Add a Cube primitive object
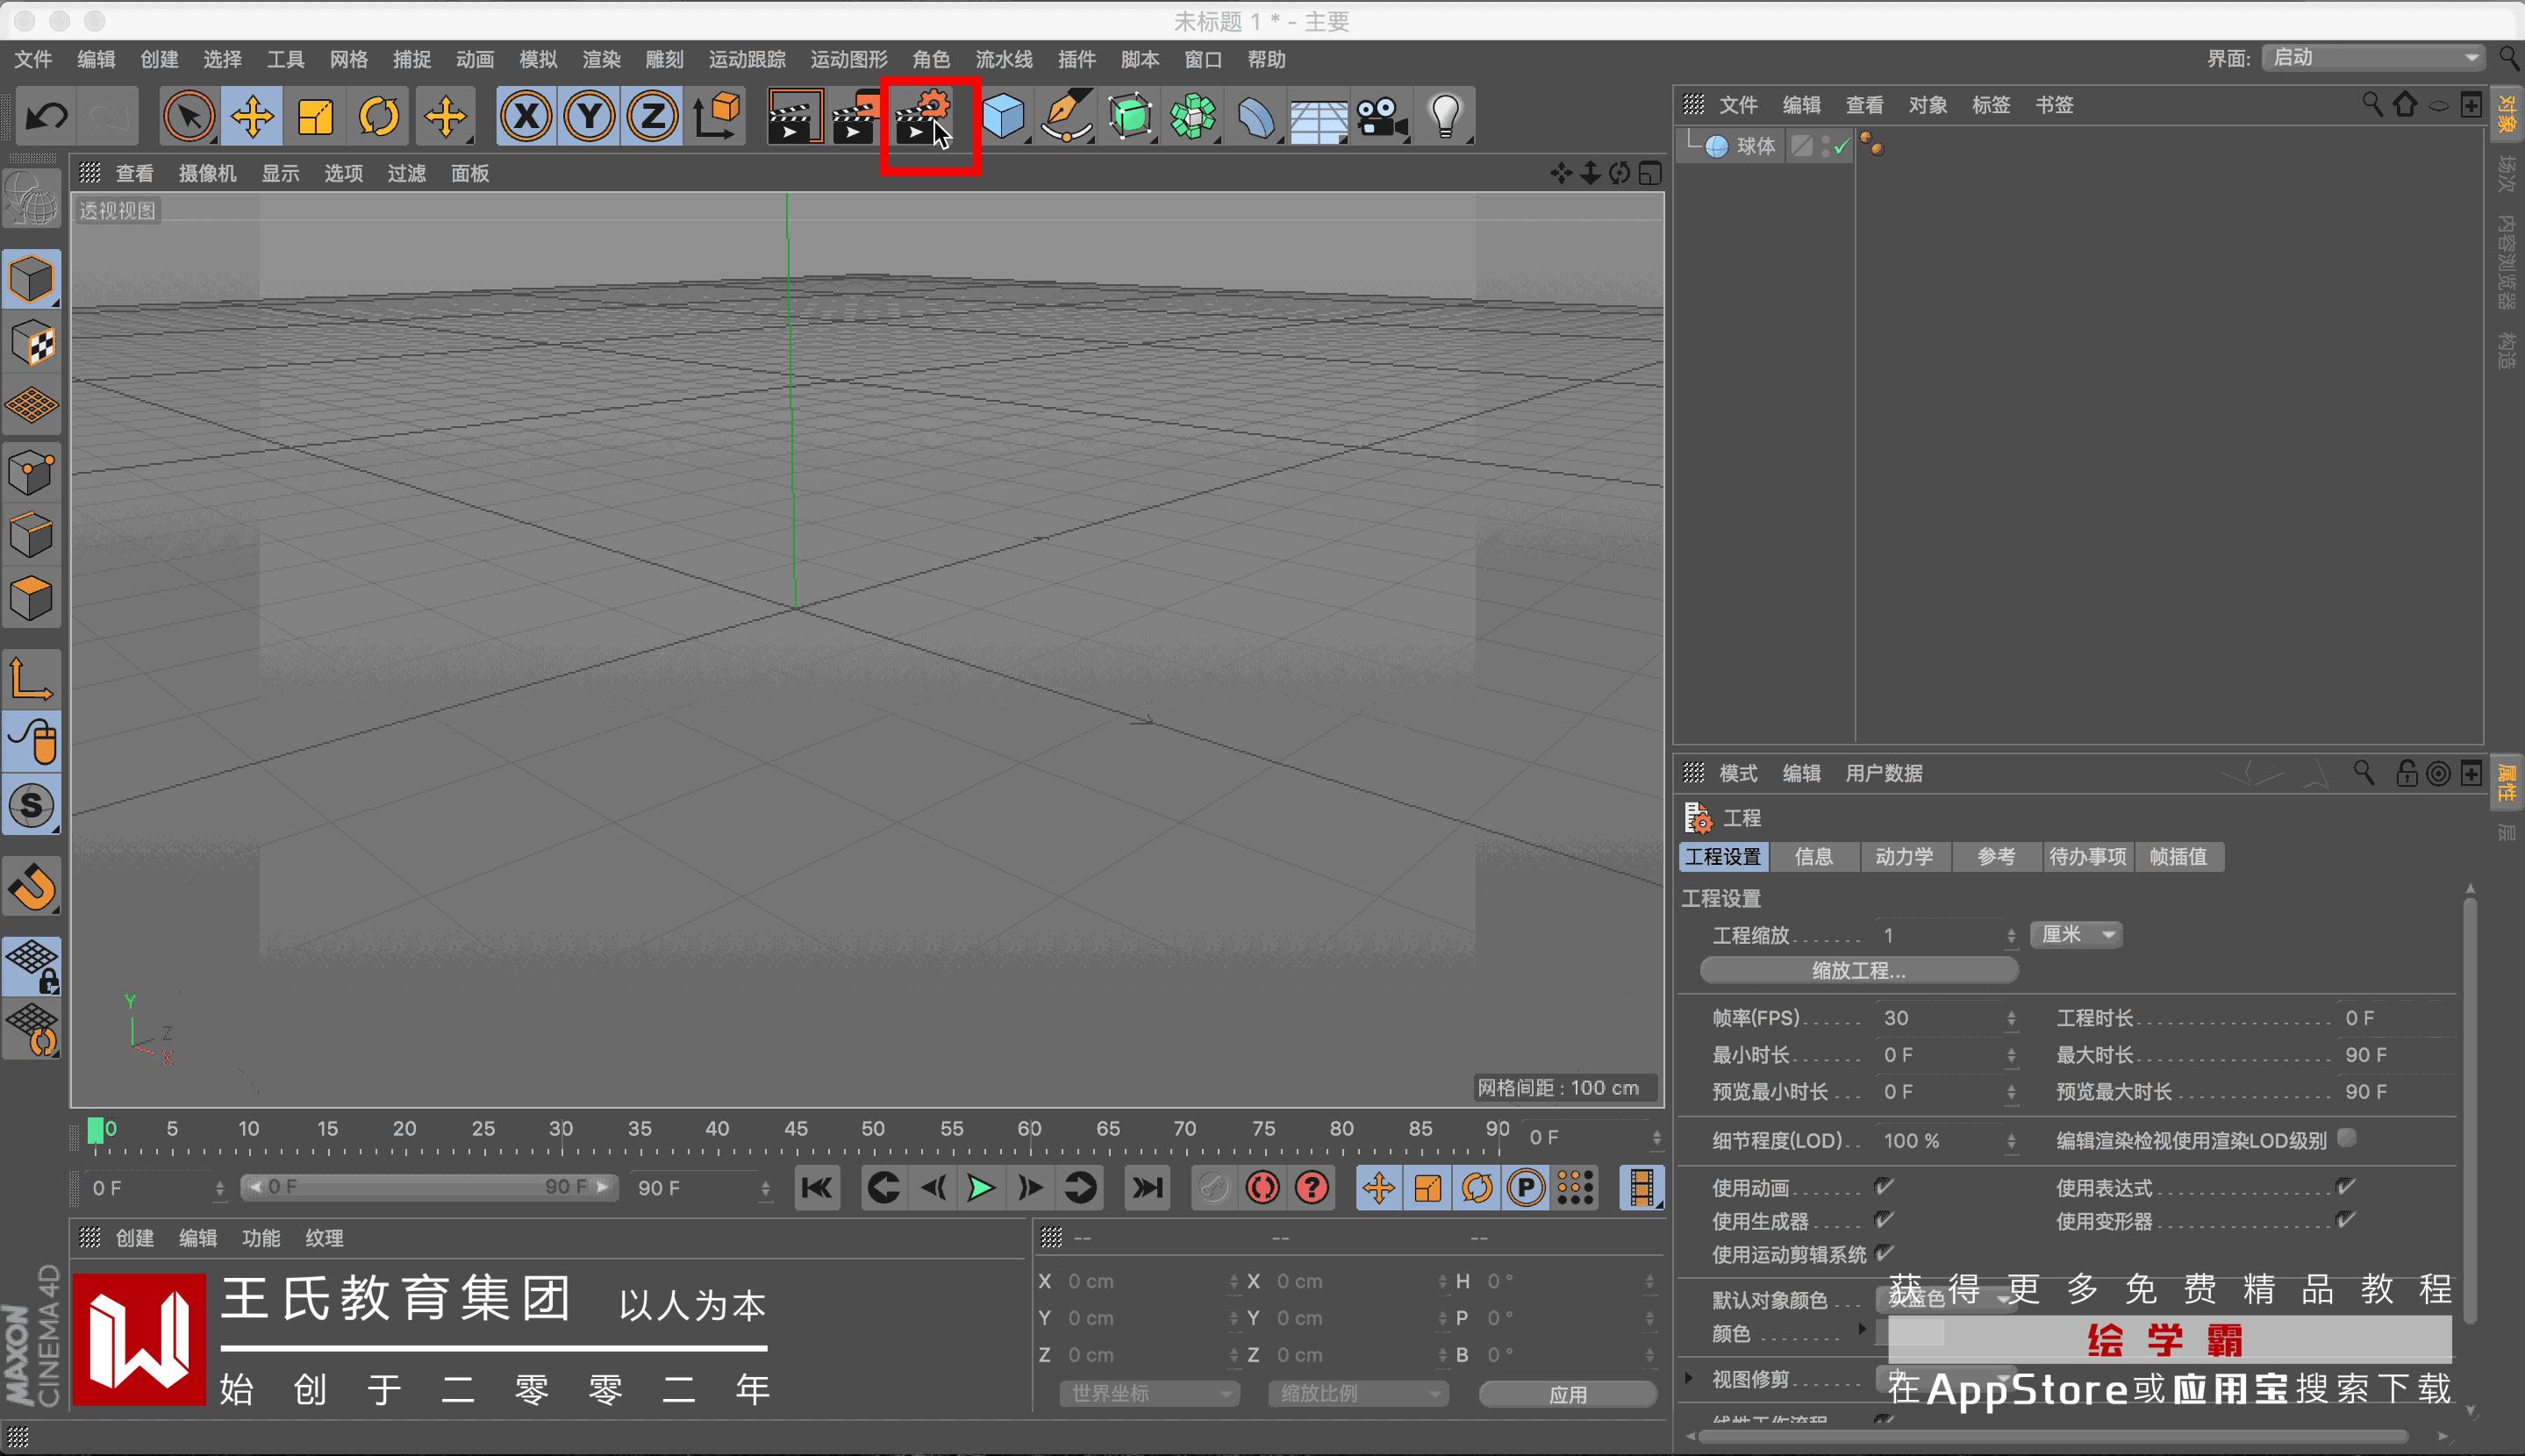This screenshot has width=2525, height=1456. [x=1002, y=117]
